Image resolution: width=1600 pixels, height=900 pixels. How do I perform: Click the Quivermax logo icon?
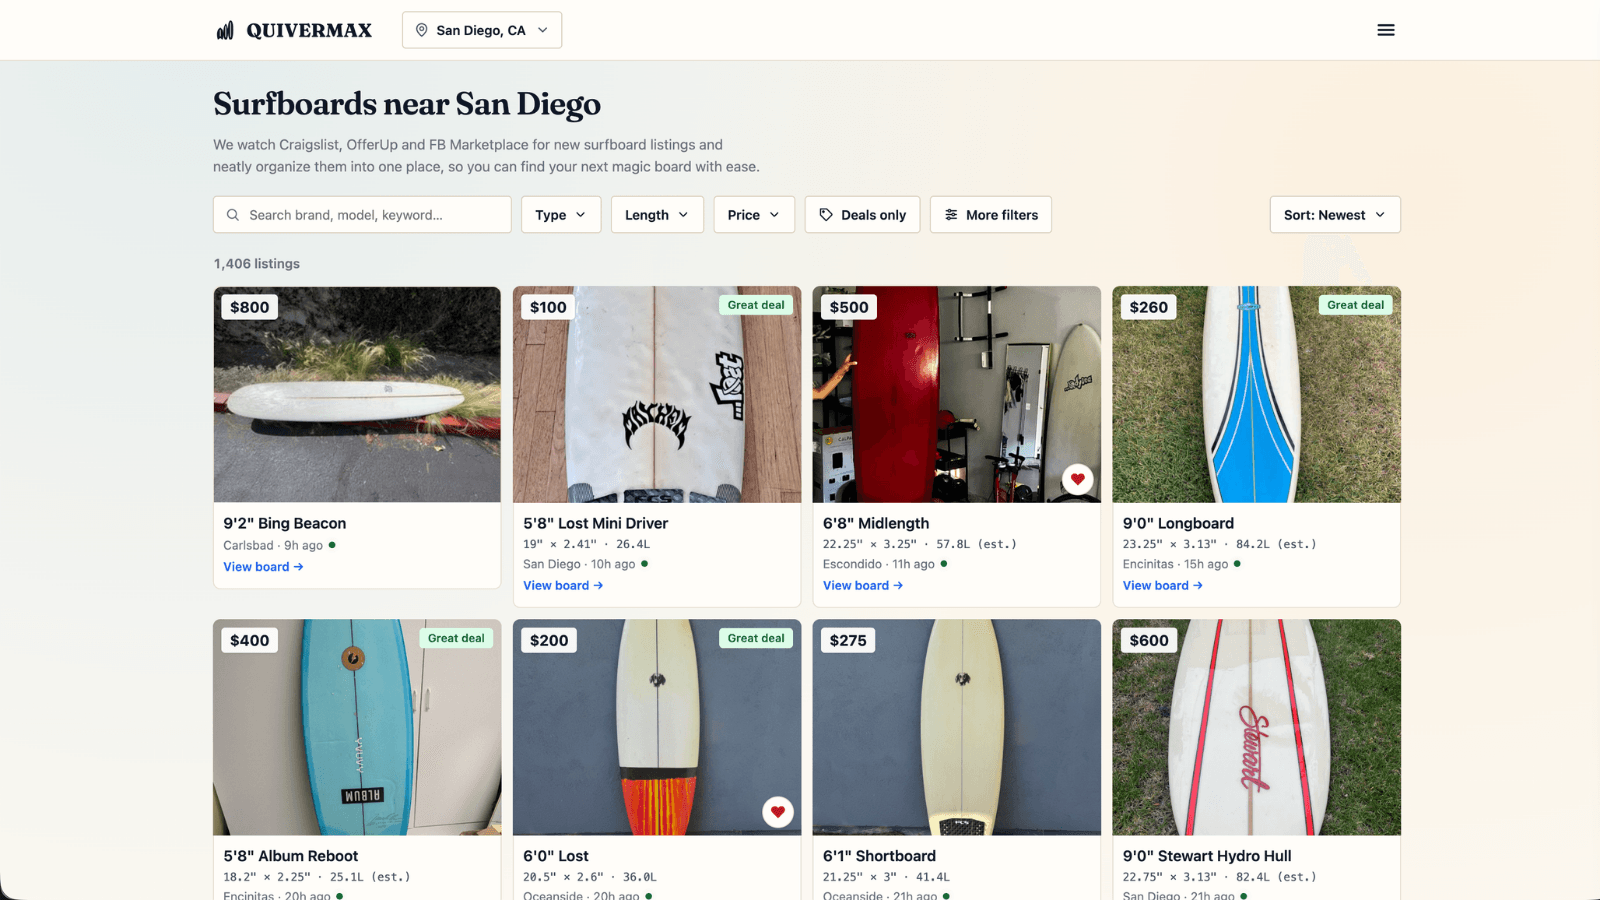tap(225, 30)
